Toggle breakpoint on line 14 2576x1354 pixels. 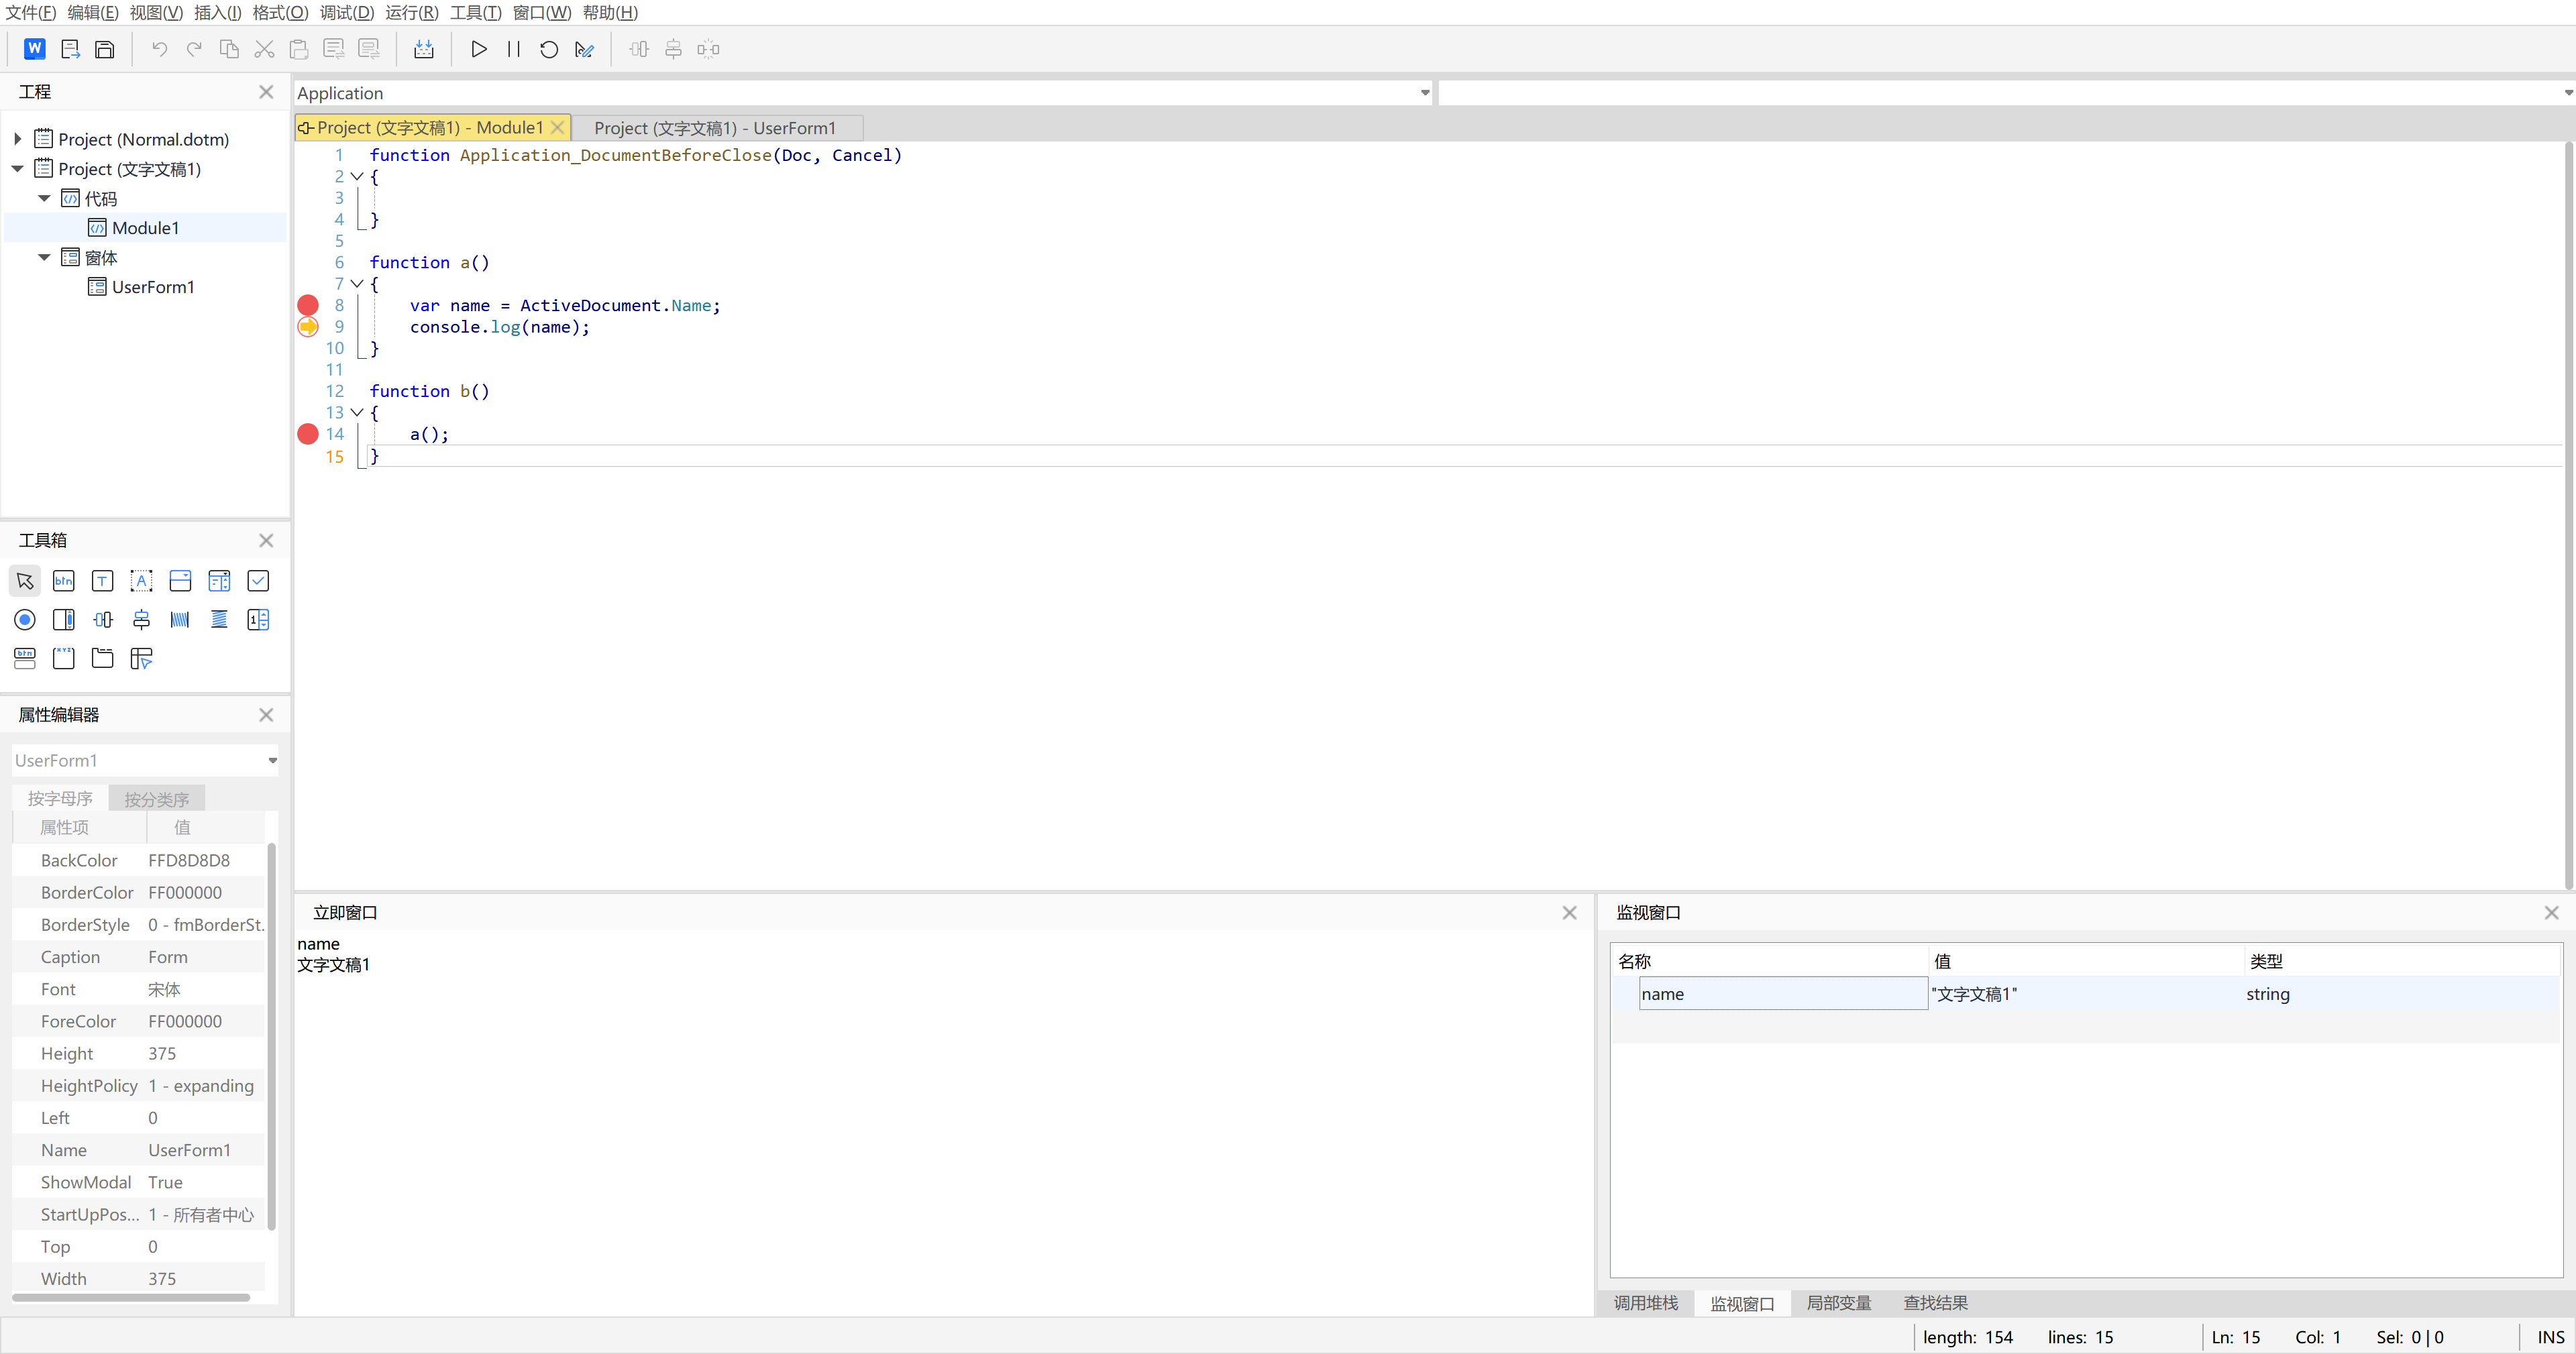click(x=308, y=434)
